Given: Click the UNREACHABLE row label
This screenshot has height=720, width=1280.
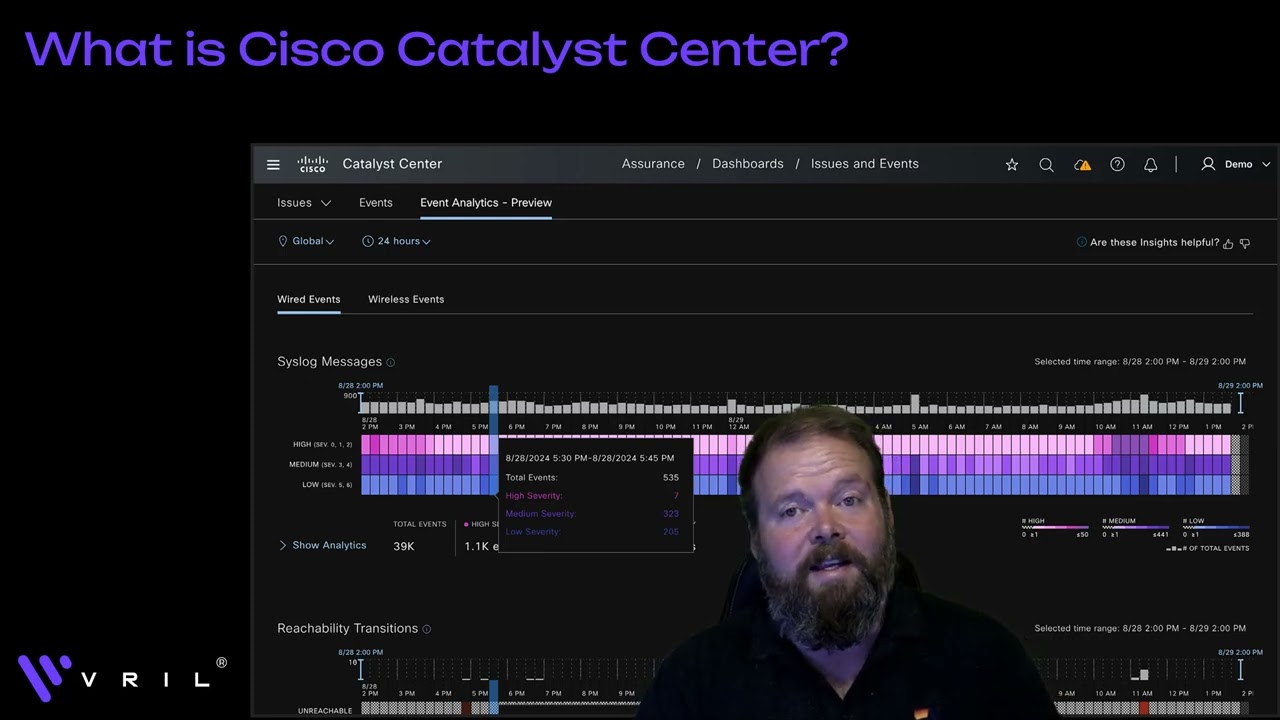Looking at the screenshot, I should tap(325, 711).
